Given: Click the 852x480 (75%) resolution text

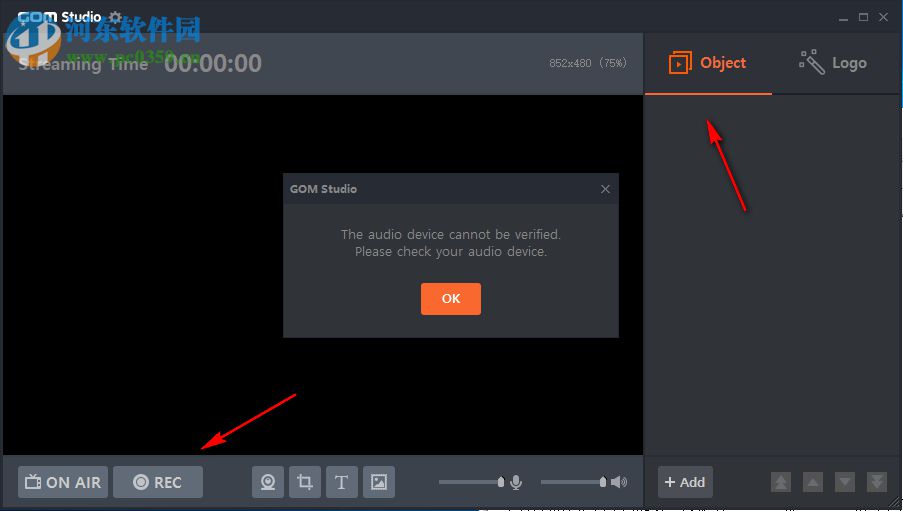Looking at the screenshot, I should (587, 63).
